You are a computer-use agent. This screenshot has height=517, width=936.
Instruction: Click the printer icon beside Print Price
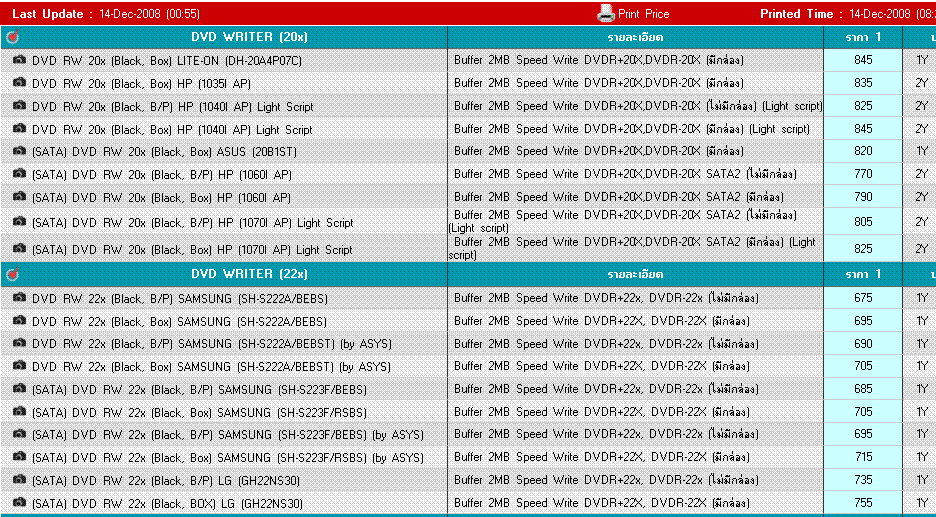tap(606, 13)
